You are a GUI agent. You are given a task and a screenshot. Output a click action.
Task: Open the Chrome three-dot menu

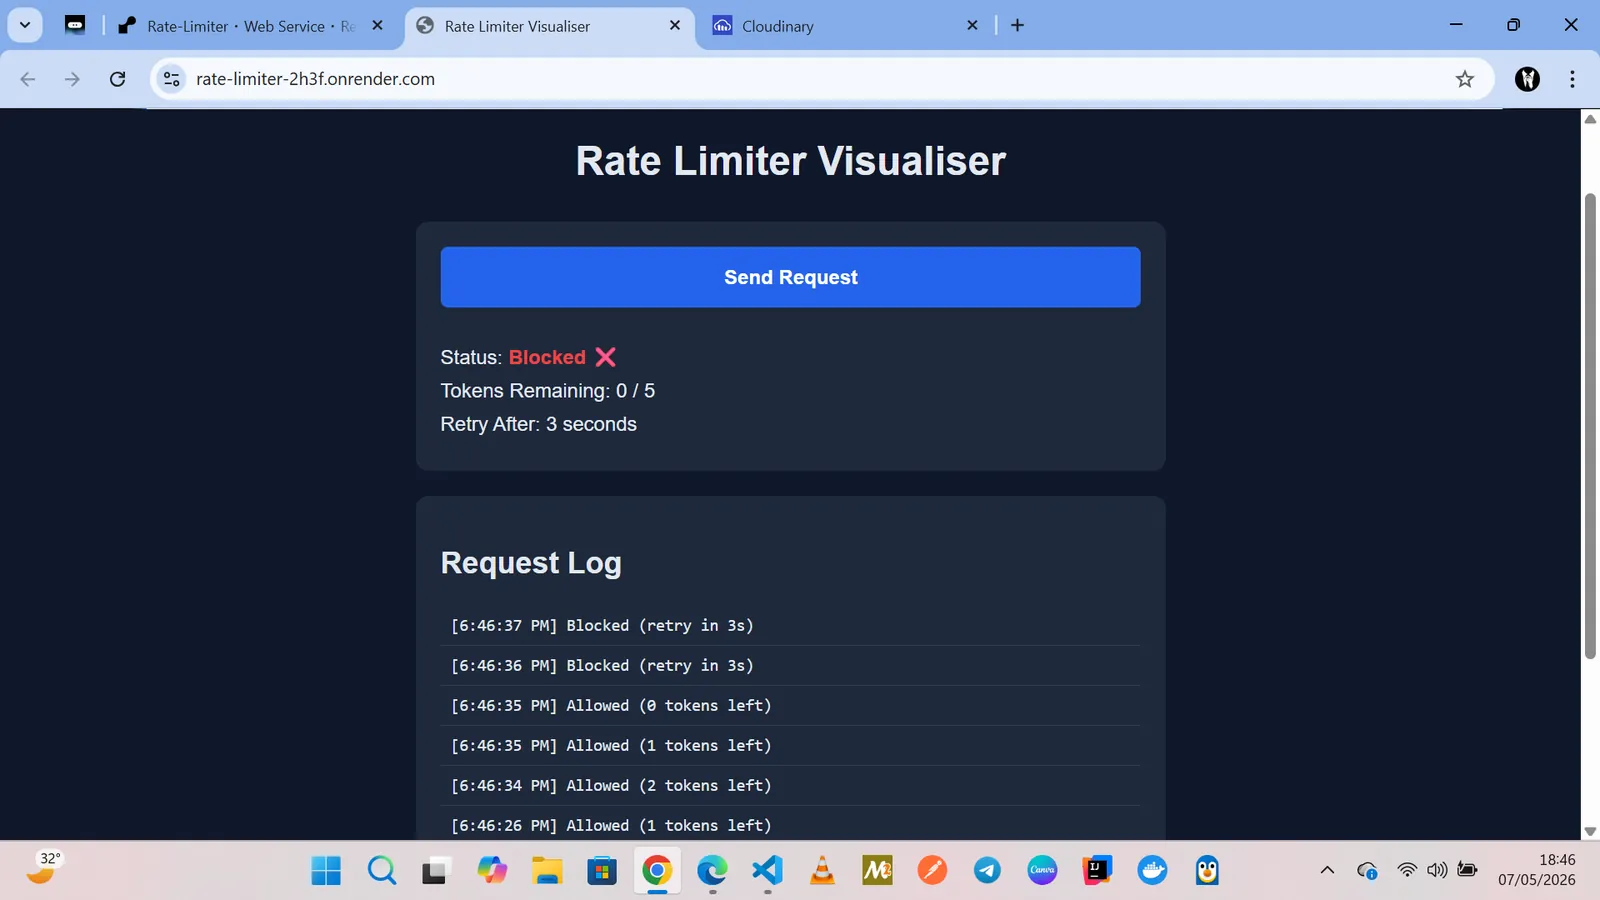(x=1572, y=79)
